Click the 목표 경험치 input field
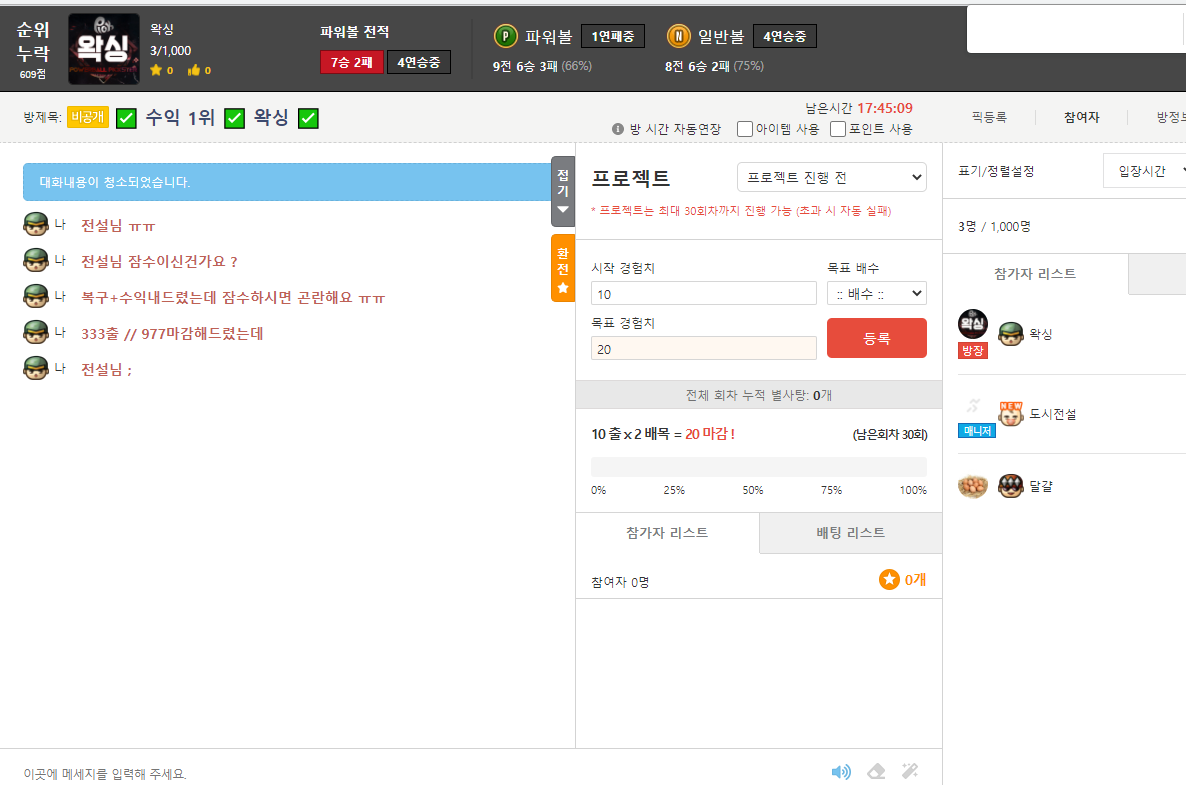1186x785 pixels. (x=703, y=349)
